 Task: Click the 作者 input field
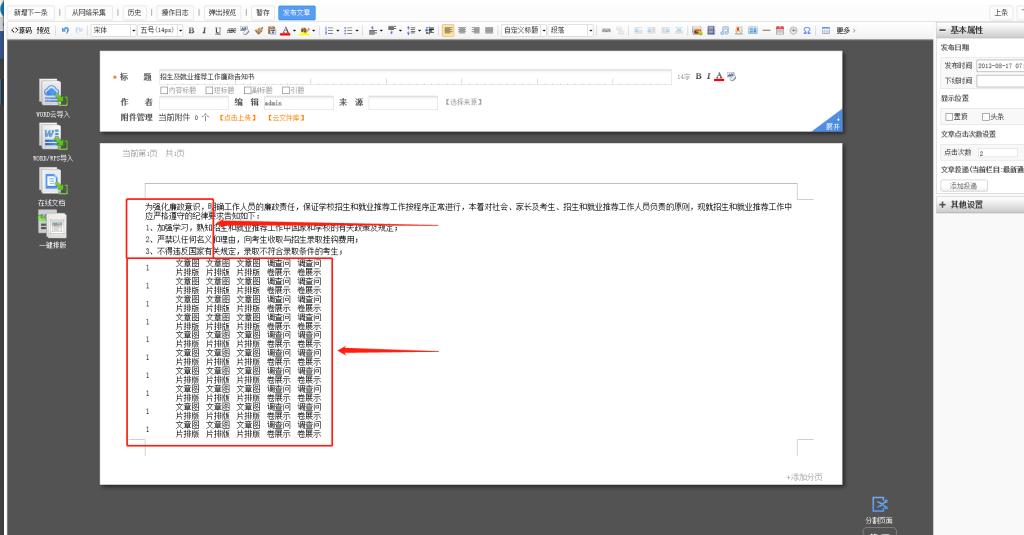[x=194, y=102]
